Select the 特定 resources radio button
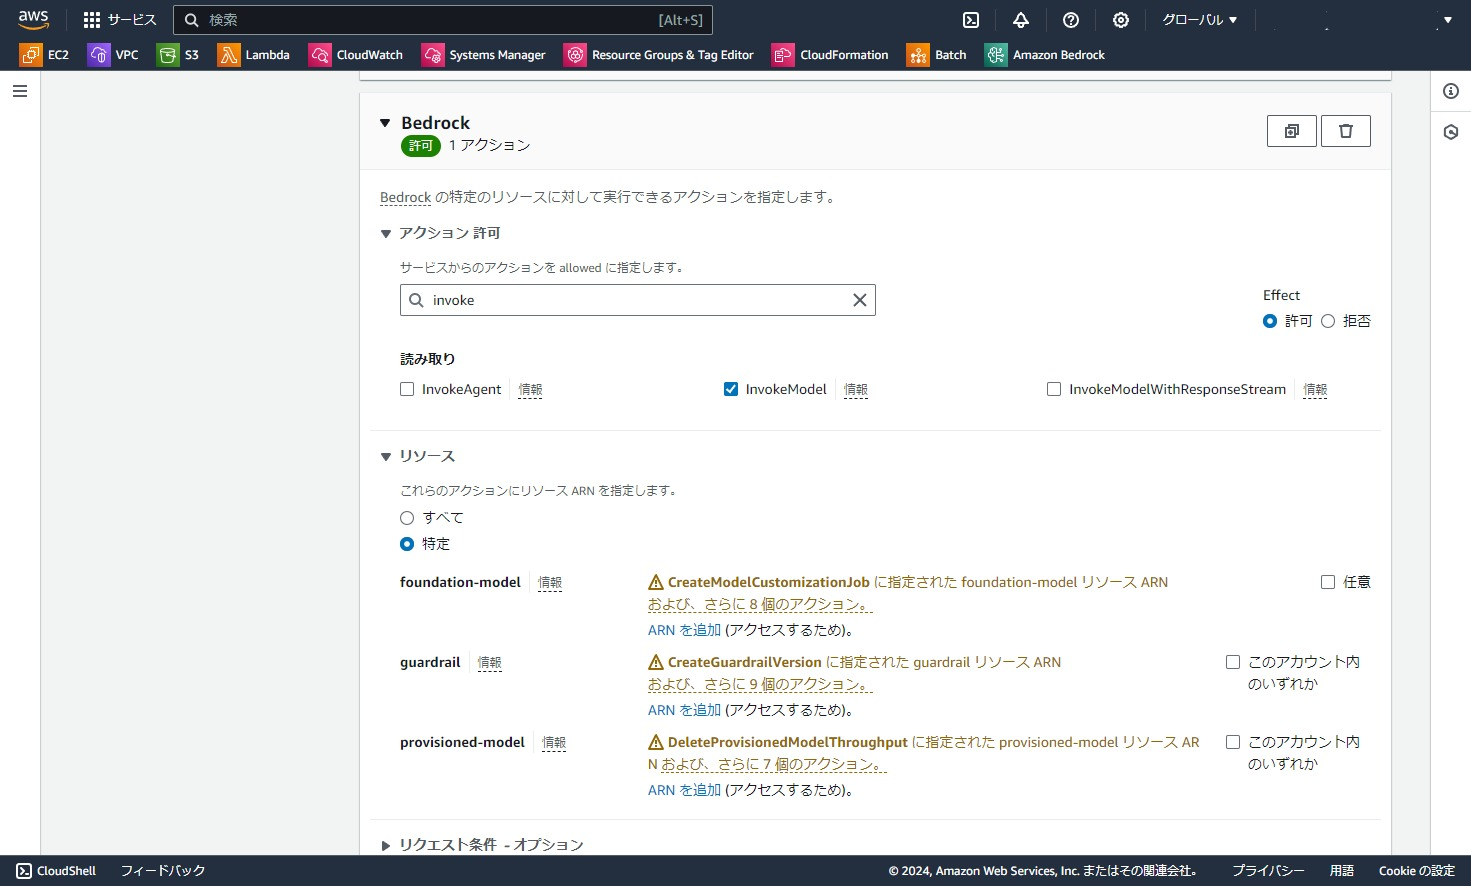 (407, 544)
